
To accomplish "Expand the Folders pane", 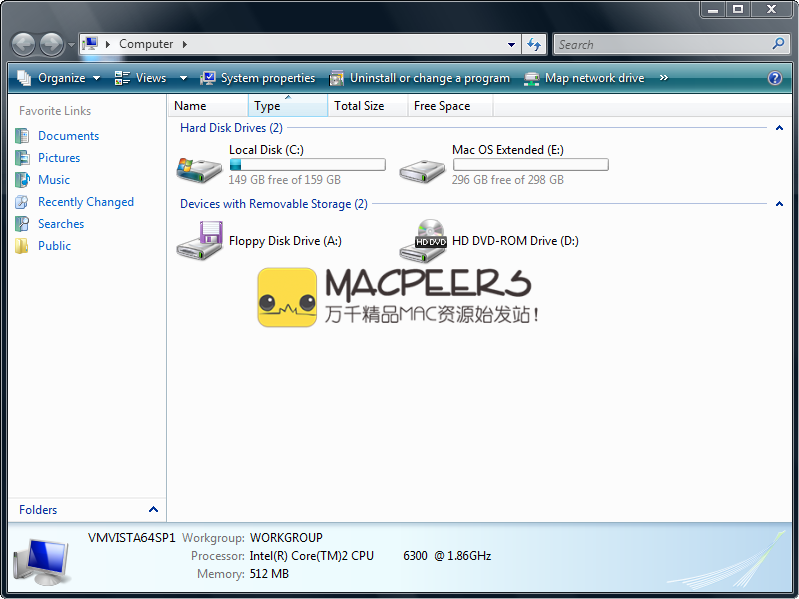I will [x=153, y=509].
